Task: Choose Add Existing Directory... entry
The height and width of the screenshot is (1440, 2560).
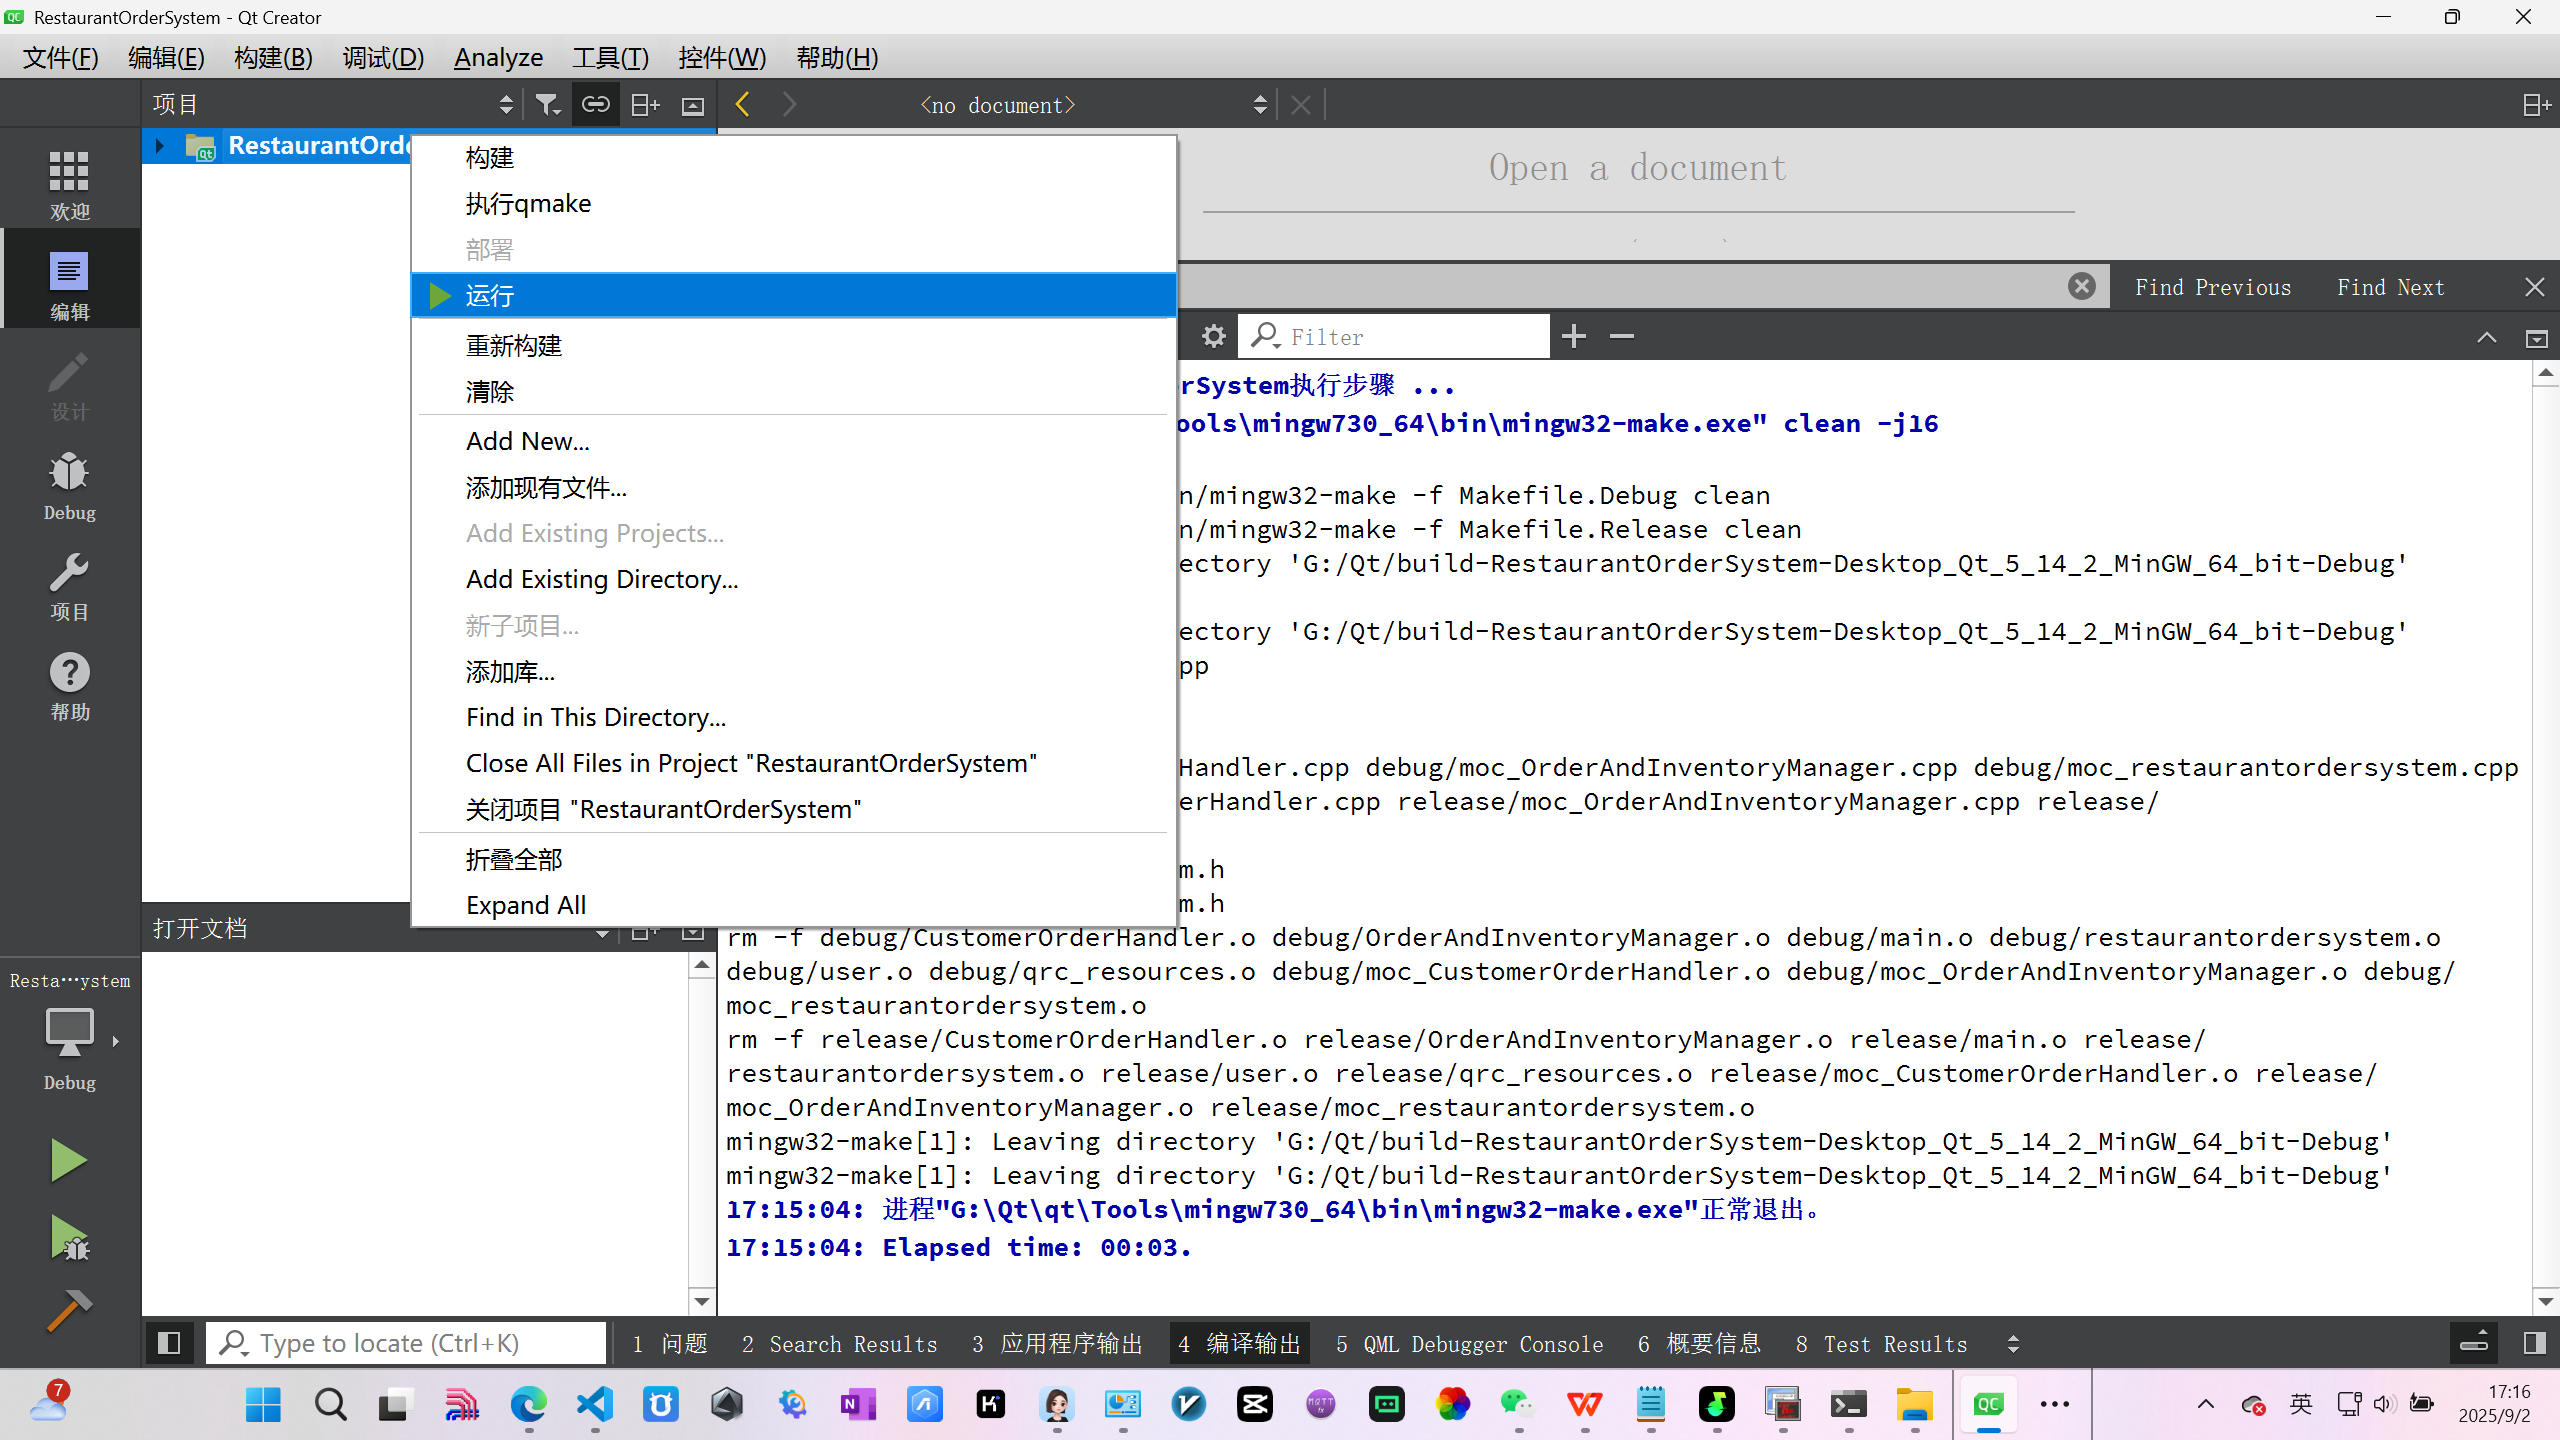Action: click(x=794, y=579)
